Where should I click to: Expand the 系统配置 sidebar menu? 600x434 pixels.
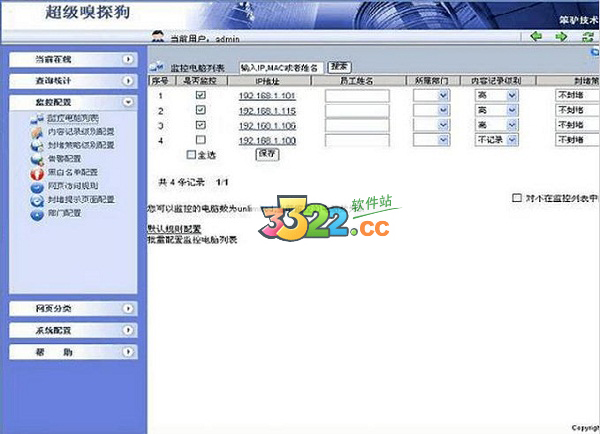click(x=128, y=330)
